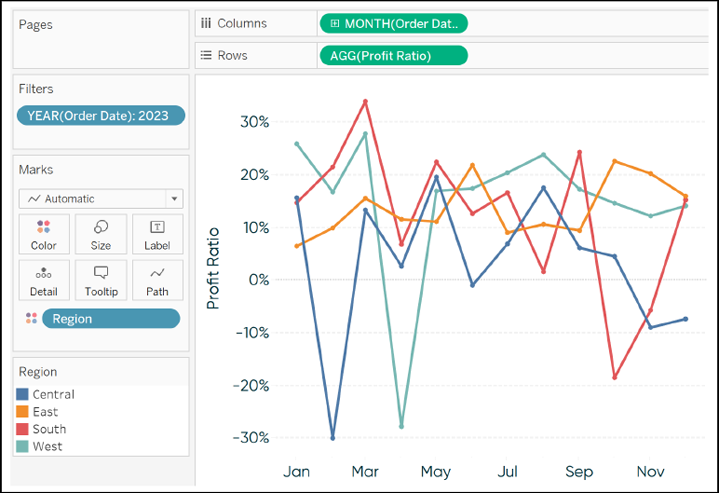Select South's September peak near 24%
Viewport: 719px width, 493px height.
579,152
